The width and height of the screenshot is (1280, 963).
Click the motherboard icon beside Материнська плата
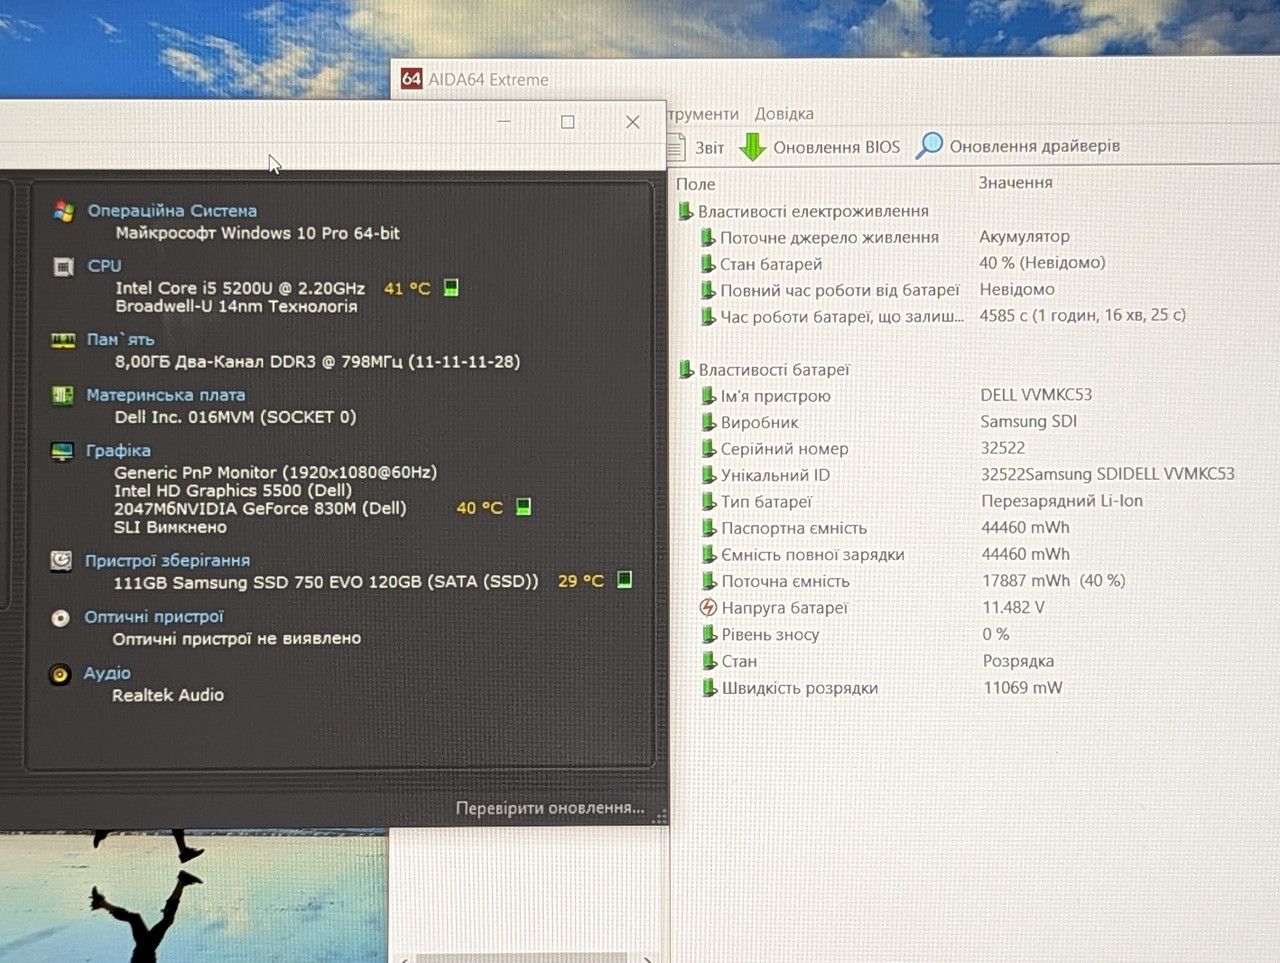point(62,395)
